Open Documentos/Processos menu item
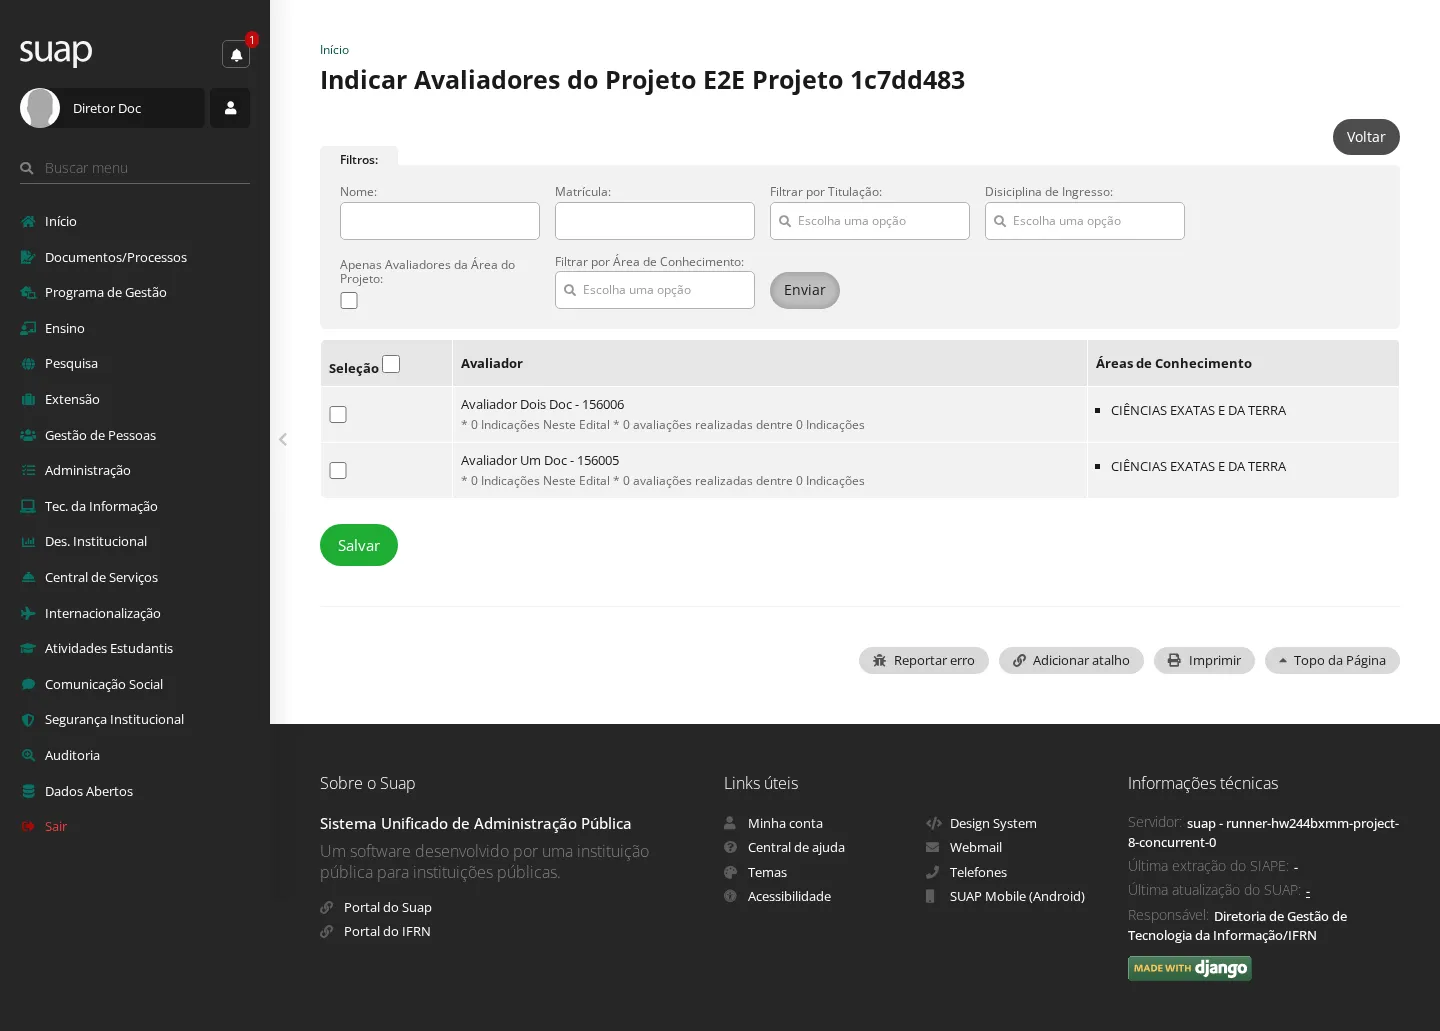Image resolution: width=1440 pixels, height=1031 pixels. 116,257
